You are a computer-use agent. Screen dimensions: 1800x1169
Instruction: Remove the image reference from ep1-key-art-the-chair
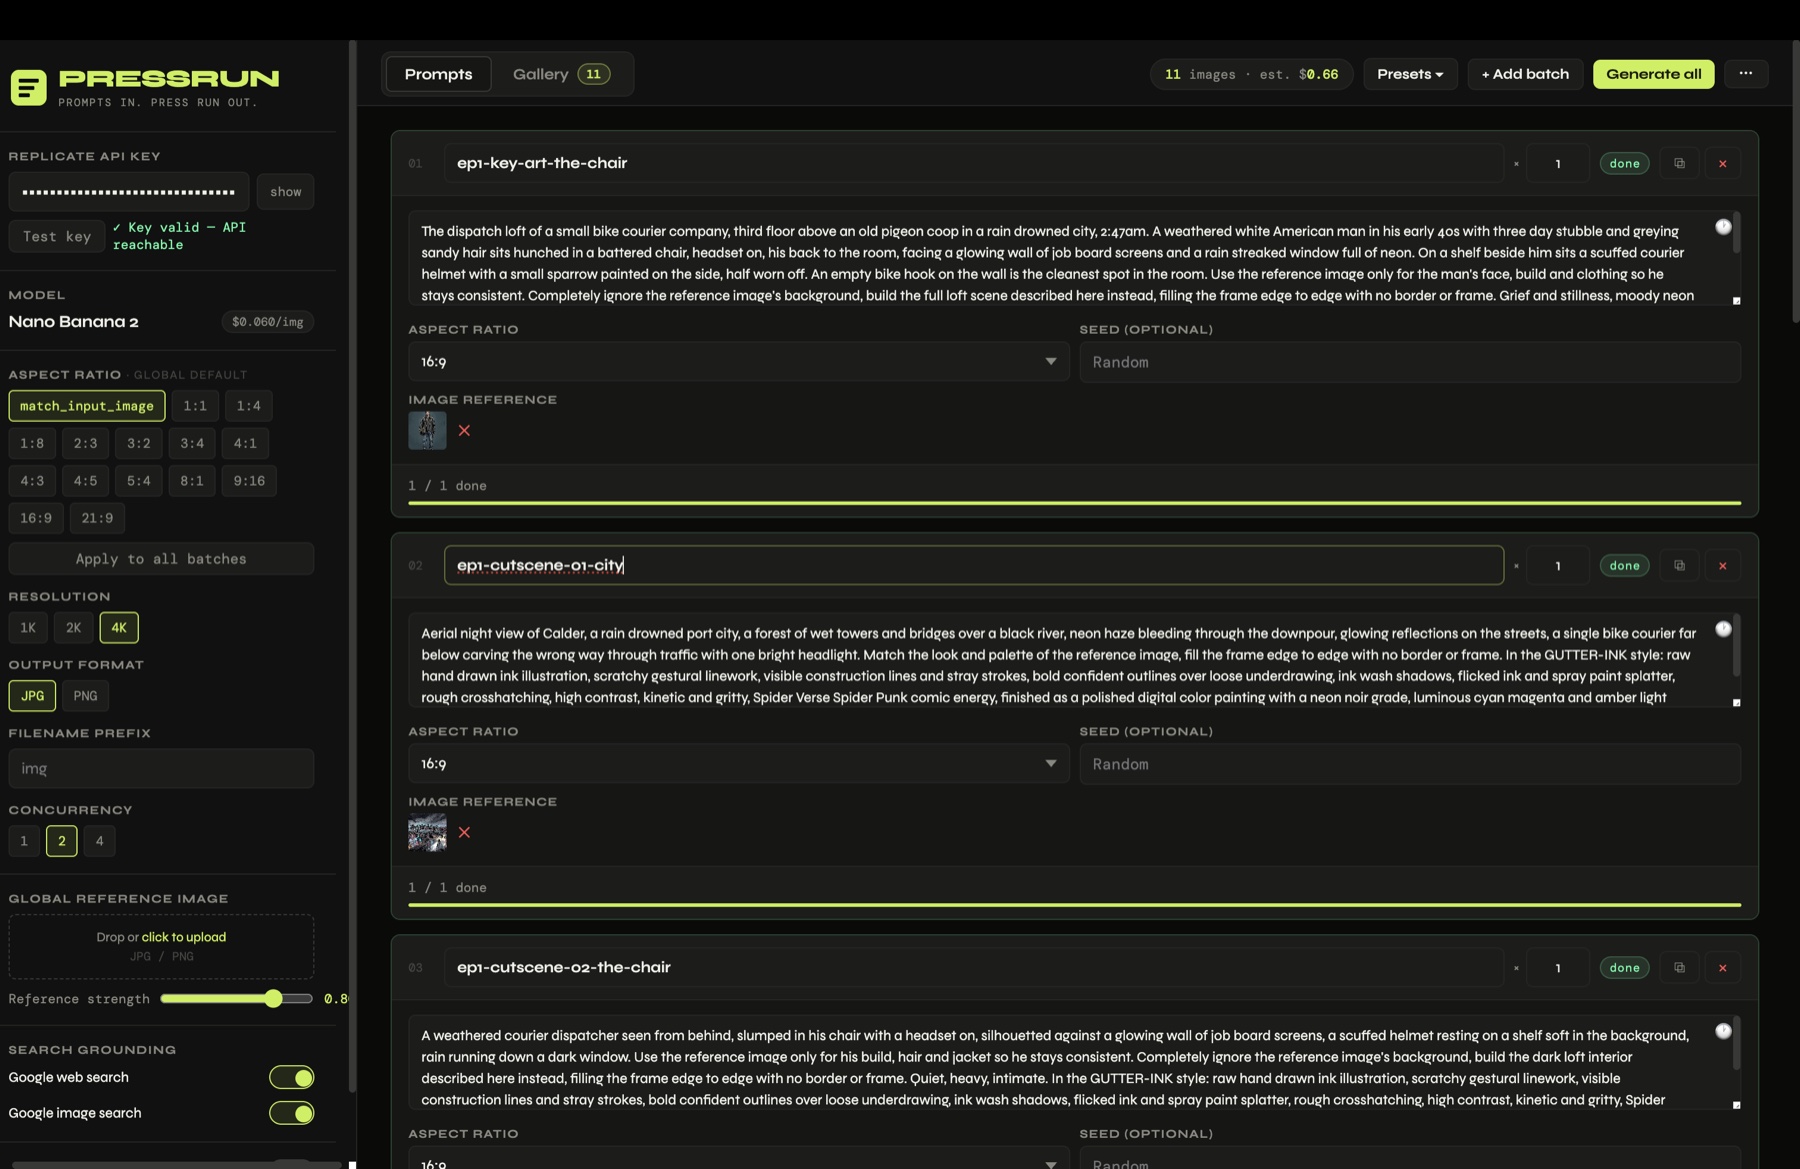coord(464,430)
